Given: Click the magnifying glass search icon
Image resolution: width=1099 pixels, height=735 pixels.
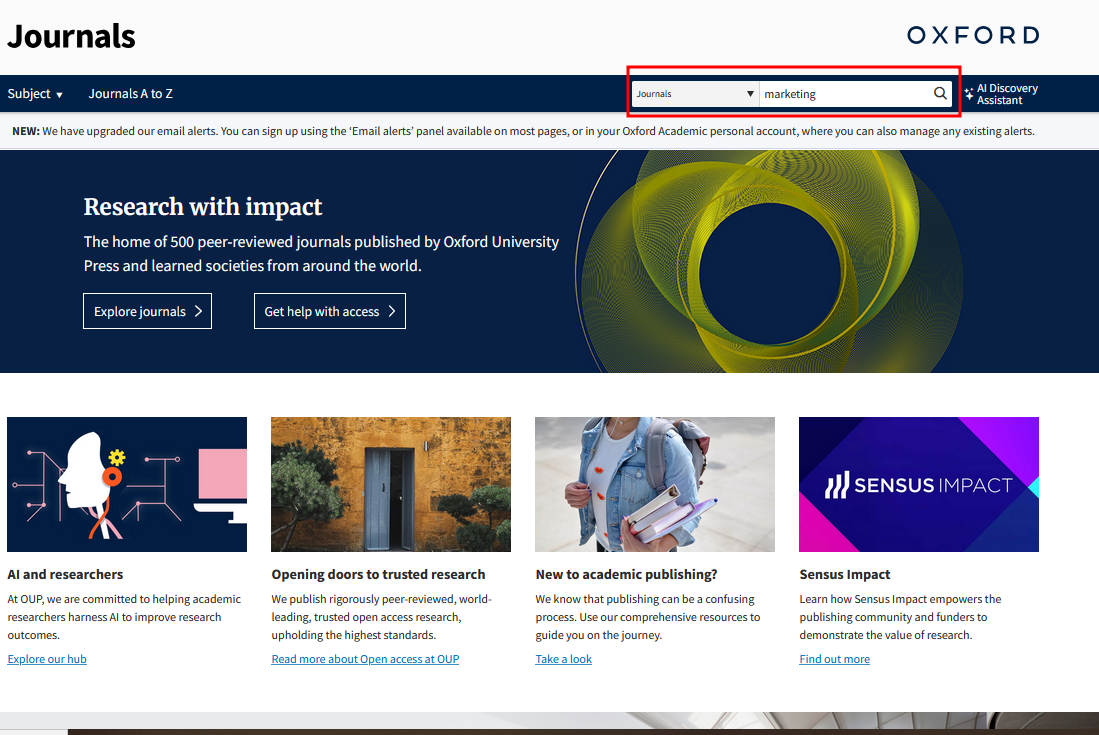Looking at the screenshot, I should coord(940,94).
